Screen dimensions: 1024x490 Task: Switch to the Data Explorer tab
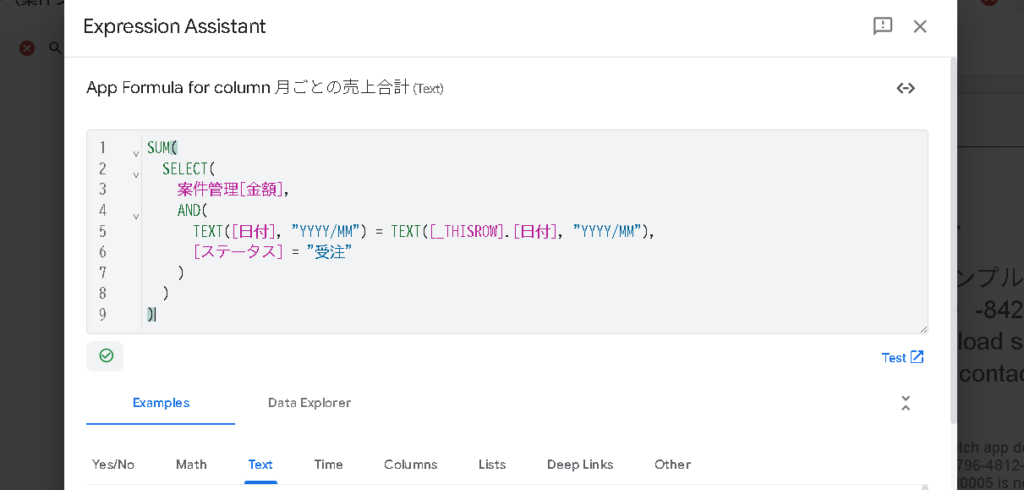click(x=309, y=403)
